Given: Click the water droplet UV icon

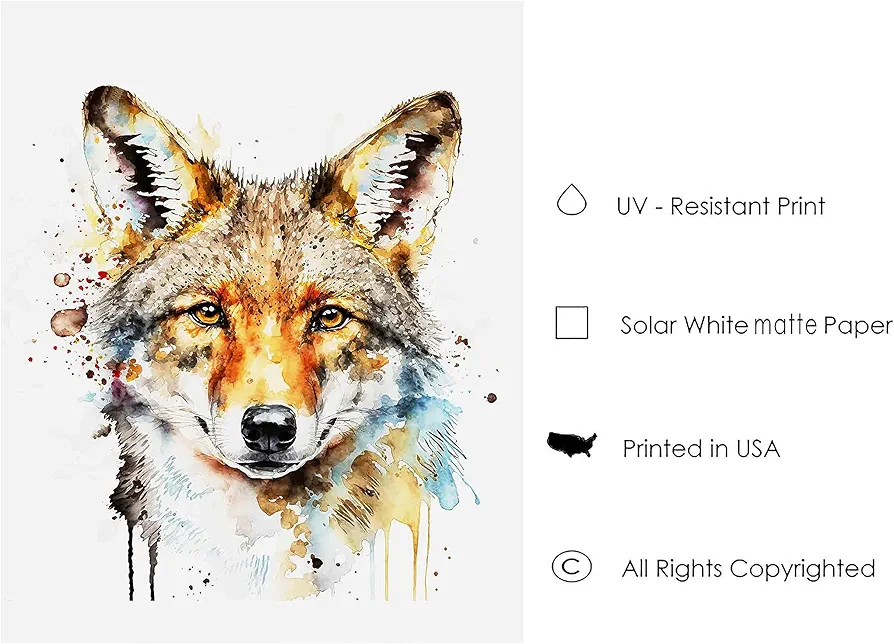Looking at the screenshot, I should [571, 199].
